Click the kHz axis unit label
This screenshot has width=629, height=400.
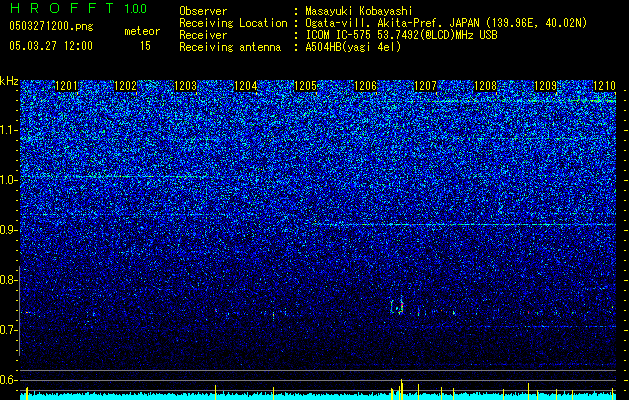pyautogui.click(x=9, y=81)
